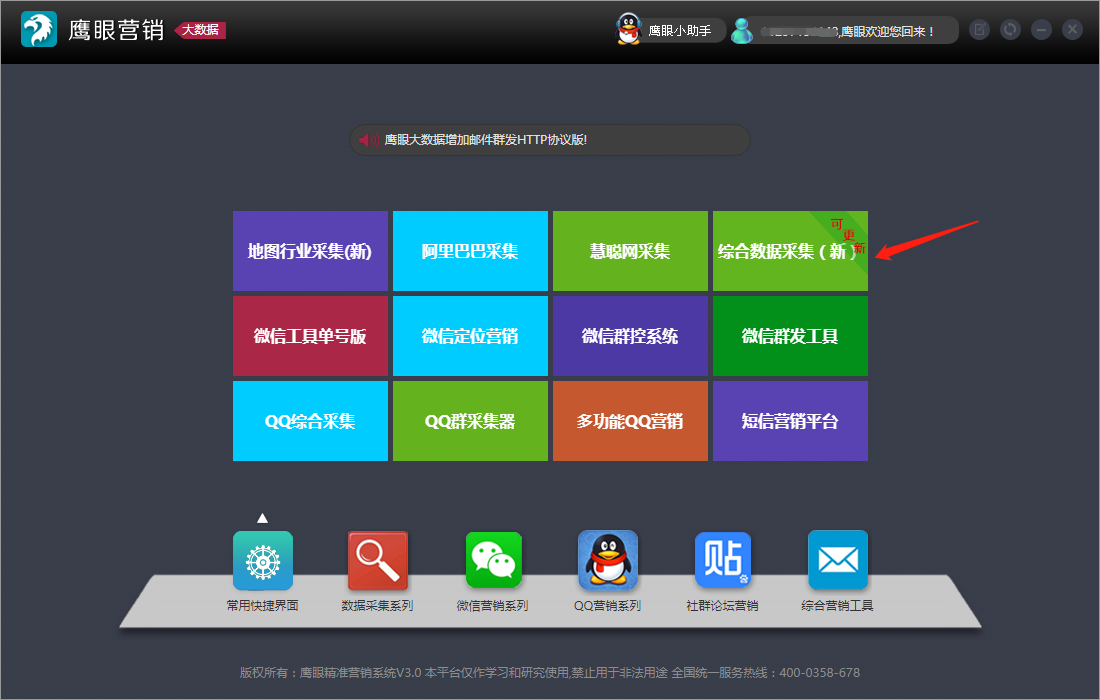Open the 微信工具单号版 tile
This screenshot has width=1100, height=700.
point(310,336)
